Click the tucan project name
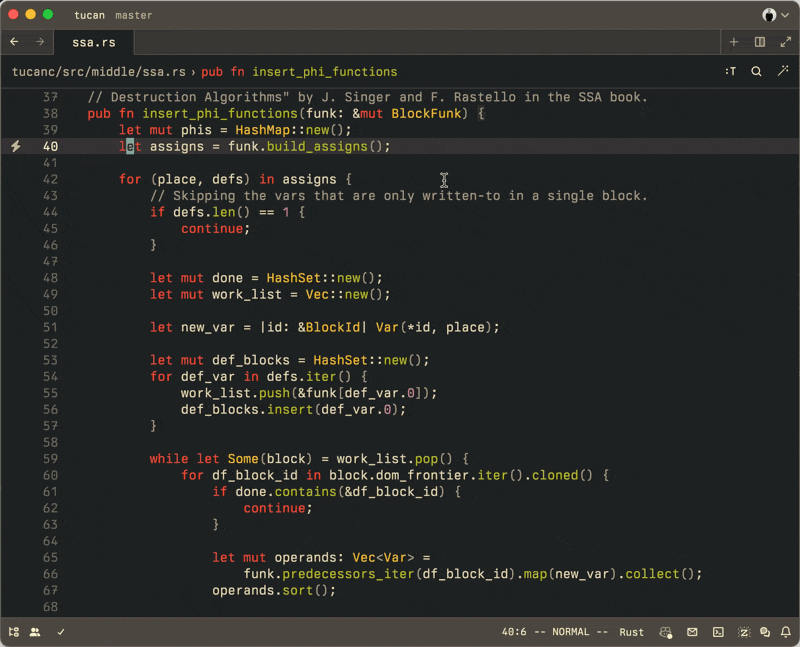This screenshot has height=647, width=800. [89, 15]
